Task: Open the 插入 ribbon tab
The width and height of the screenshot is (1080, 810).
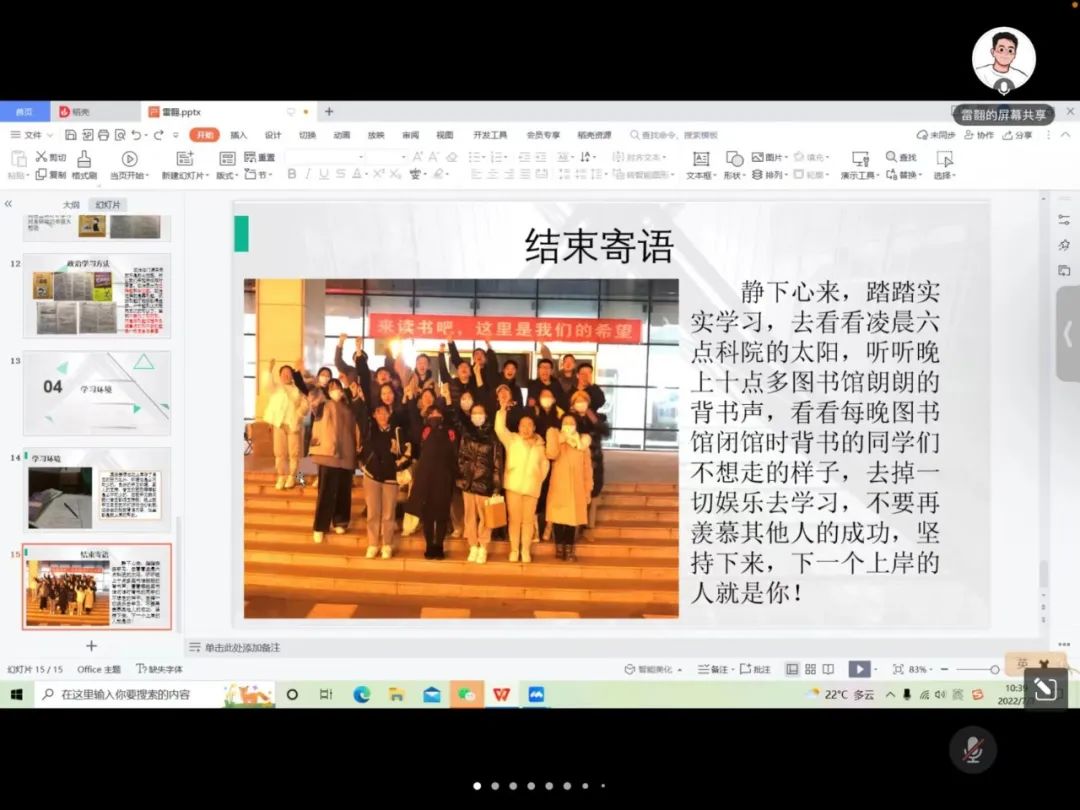Action: pos(238,135)
